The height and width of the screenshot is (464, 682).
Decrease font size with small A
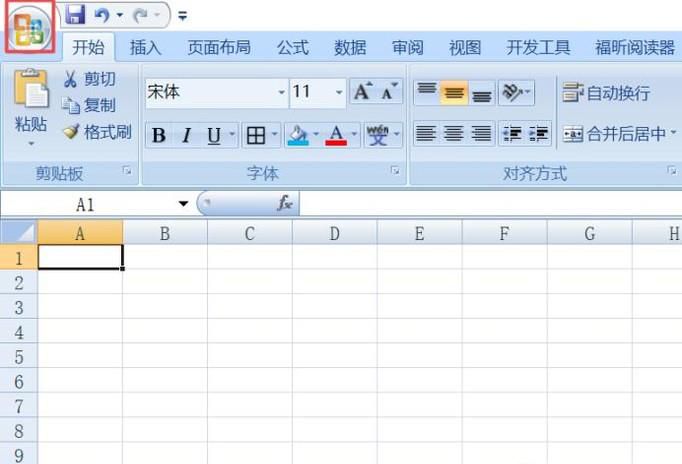tap(389, 92)
